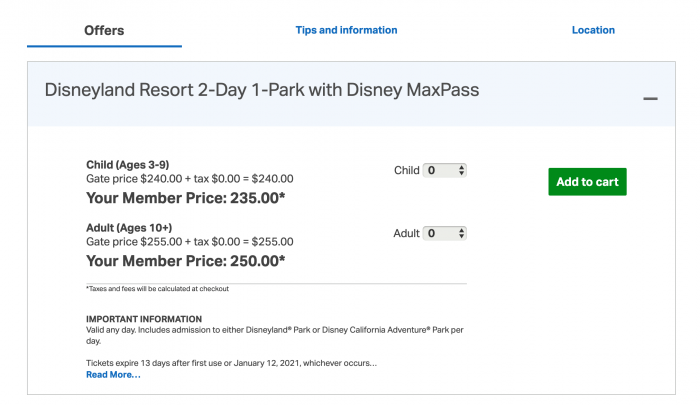Open the Child quantity dropdown
The height and width of the screenshot is (405, 700).
pyautogui.click(x=445, y=171)
